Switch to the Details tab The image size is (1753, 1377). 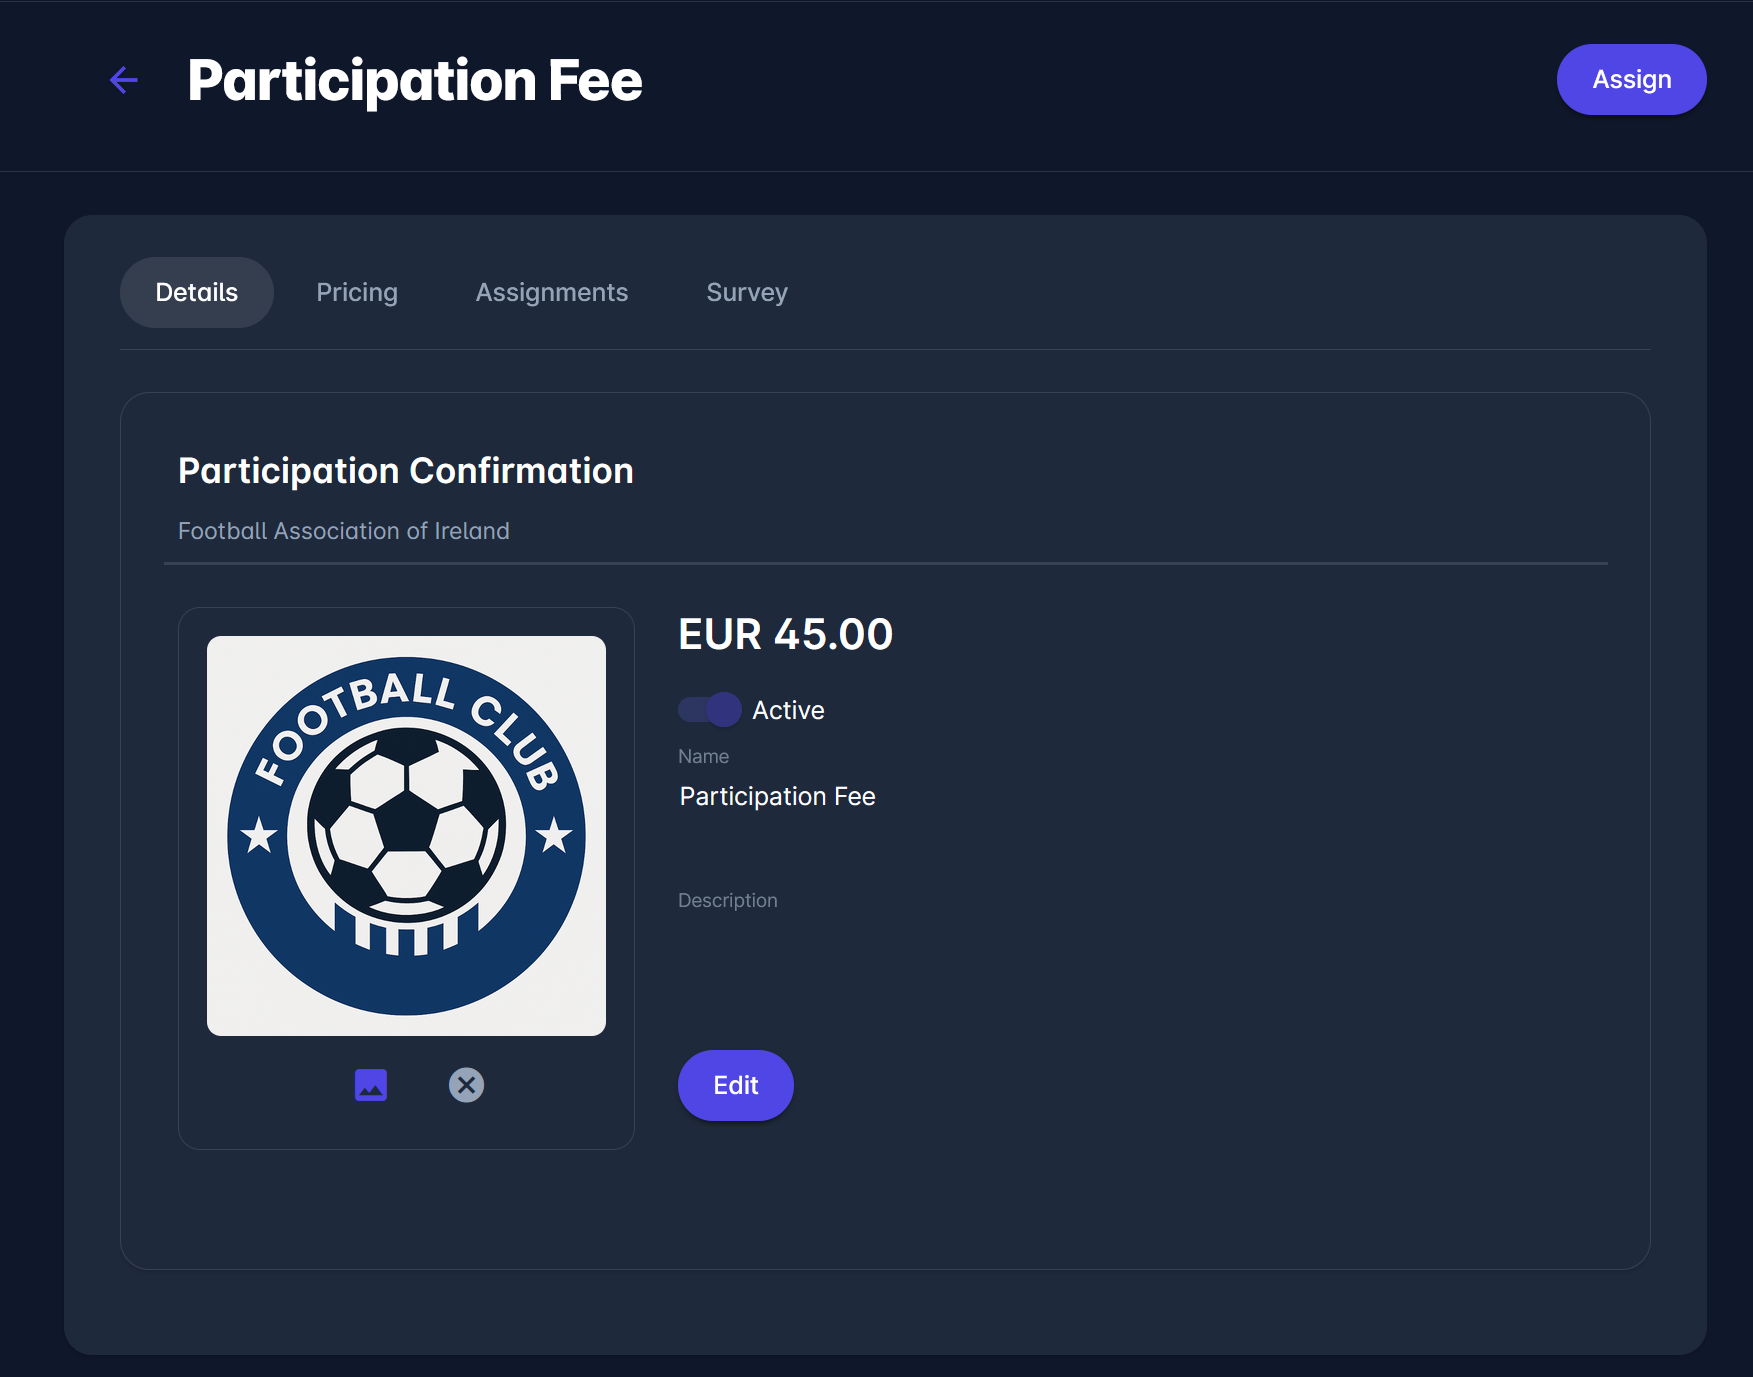click(197, 292)
